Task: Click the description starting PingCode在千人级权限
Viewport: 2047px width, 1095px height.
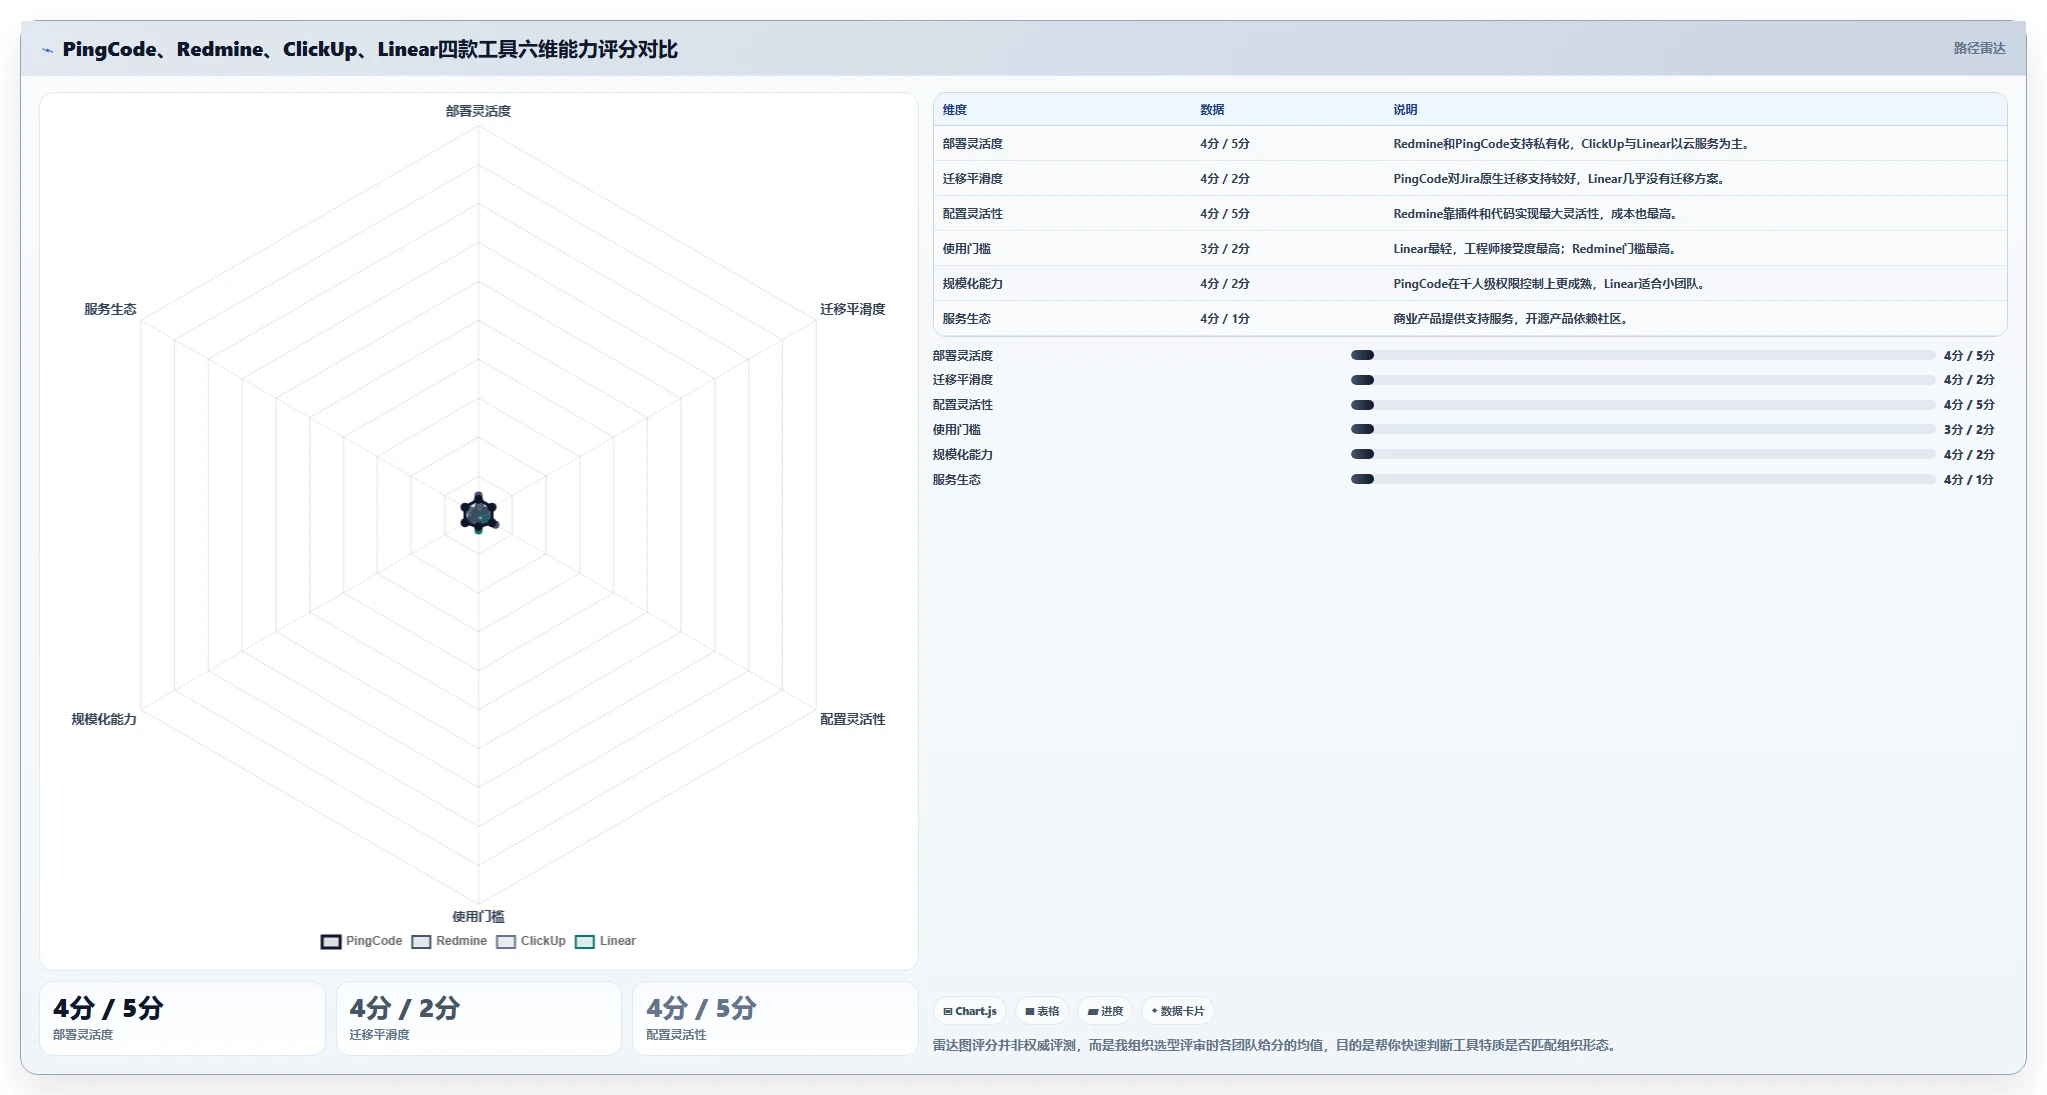Action: tap(1551, 284)
